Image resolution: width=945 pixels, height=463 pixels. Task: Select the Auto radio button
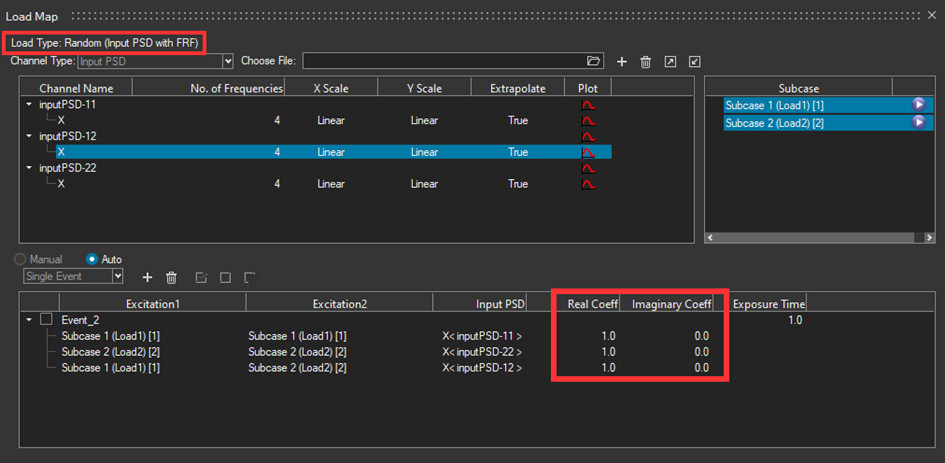(x=94, y=260)
